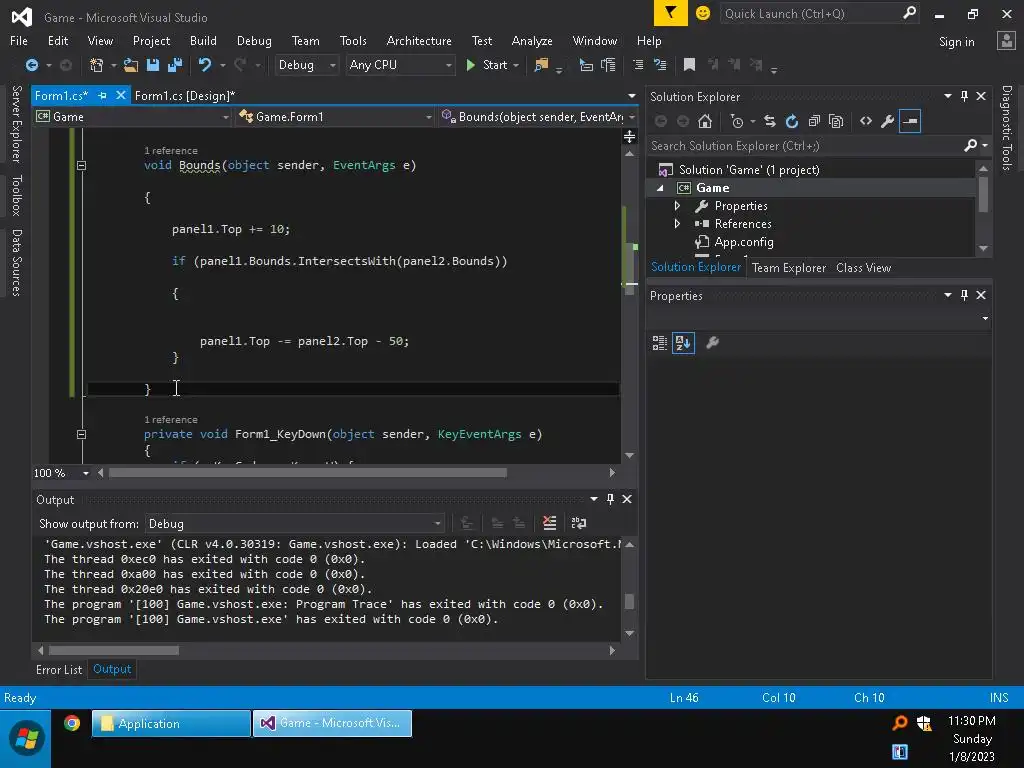Click the pin icon on Form1.cs tab
The image size is (1024, 768).
pyautogui.click(x=103, y=95)
